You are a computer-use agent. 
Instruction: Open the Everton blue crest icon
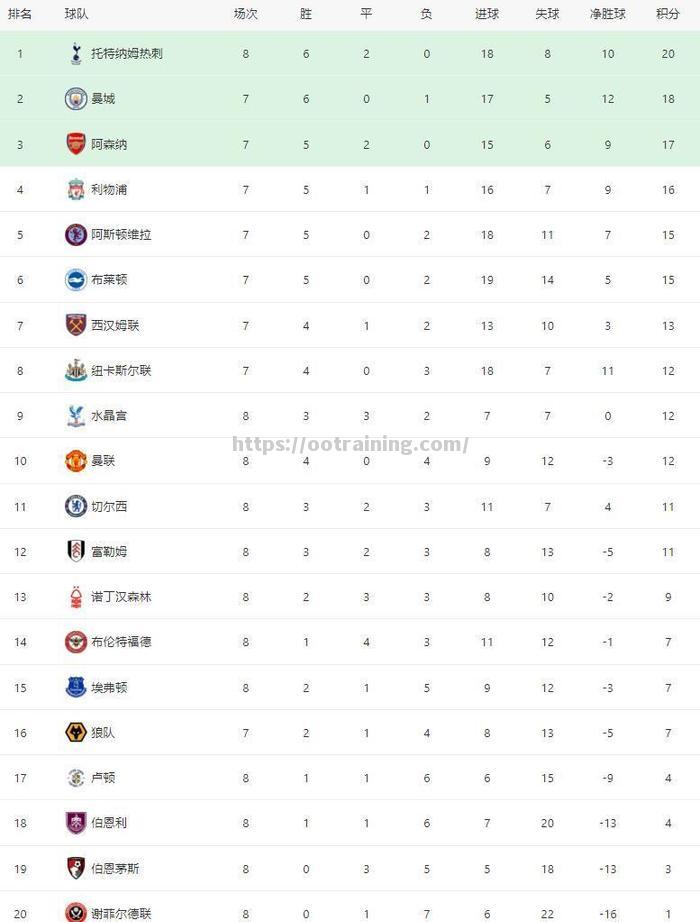click(x=75, y=687)
